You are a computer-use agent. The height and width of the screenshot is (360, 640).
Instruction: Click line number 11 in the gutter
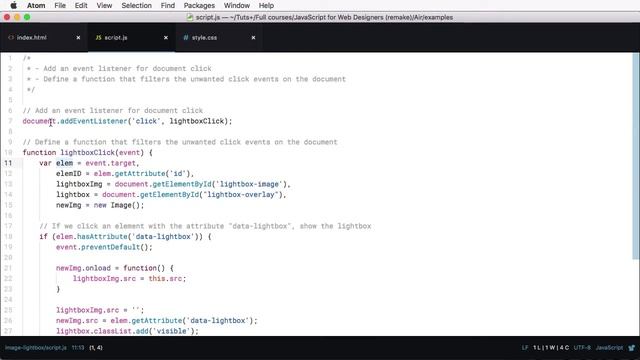(8, 163)
